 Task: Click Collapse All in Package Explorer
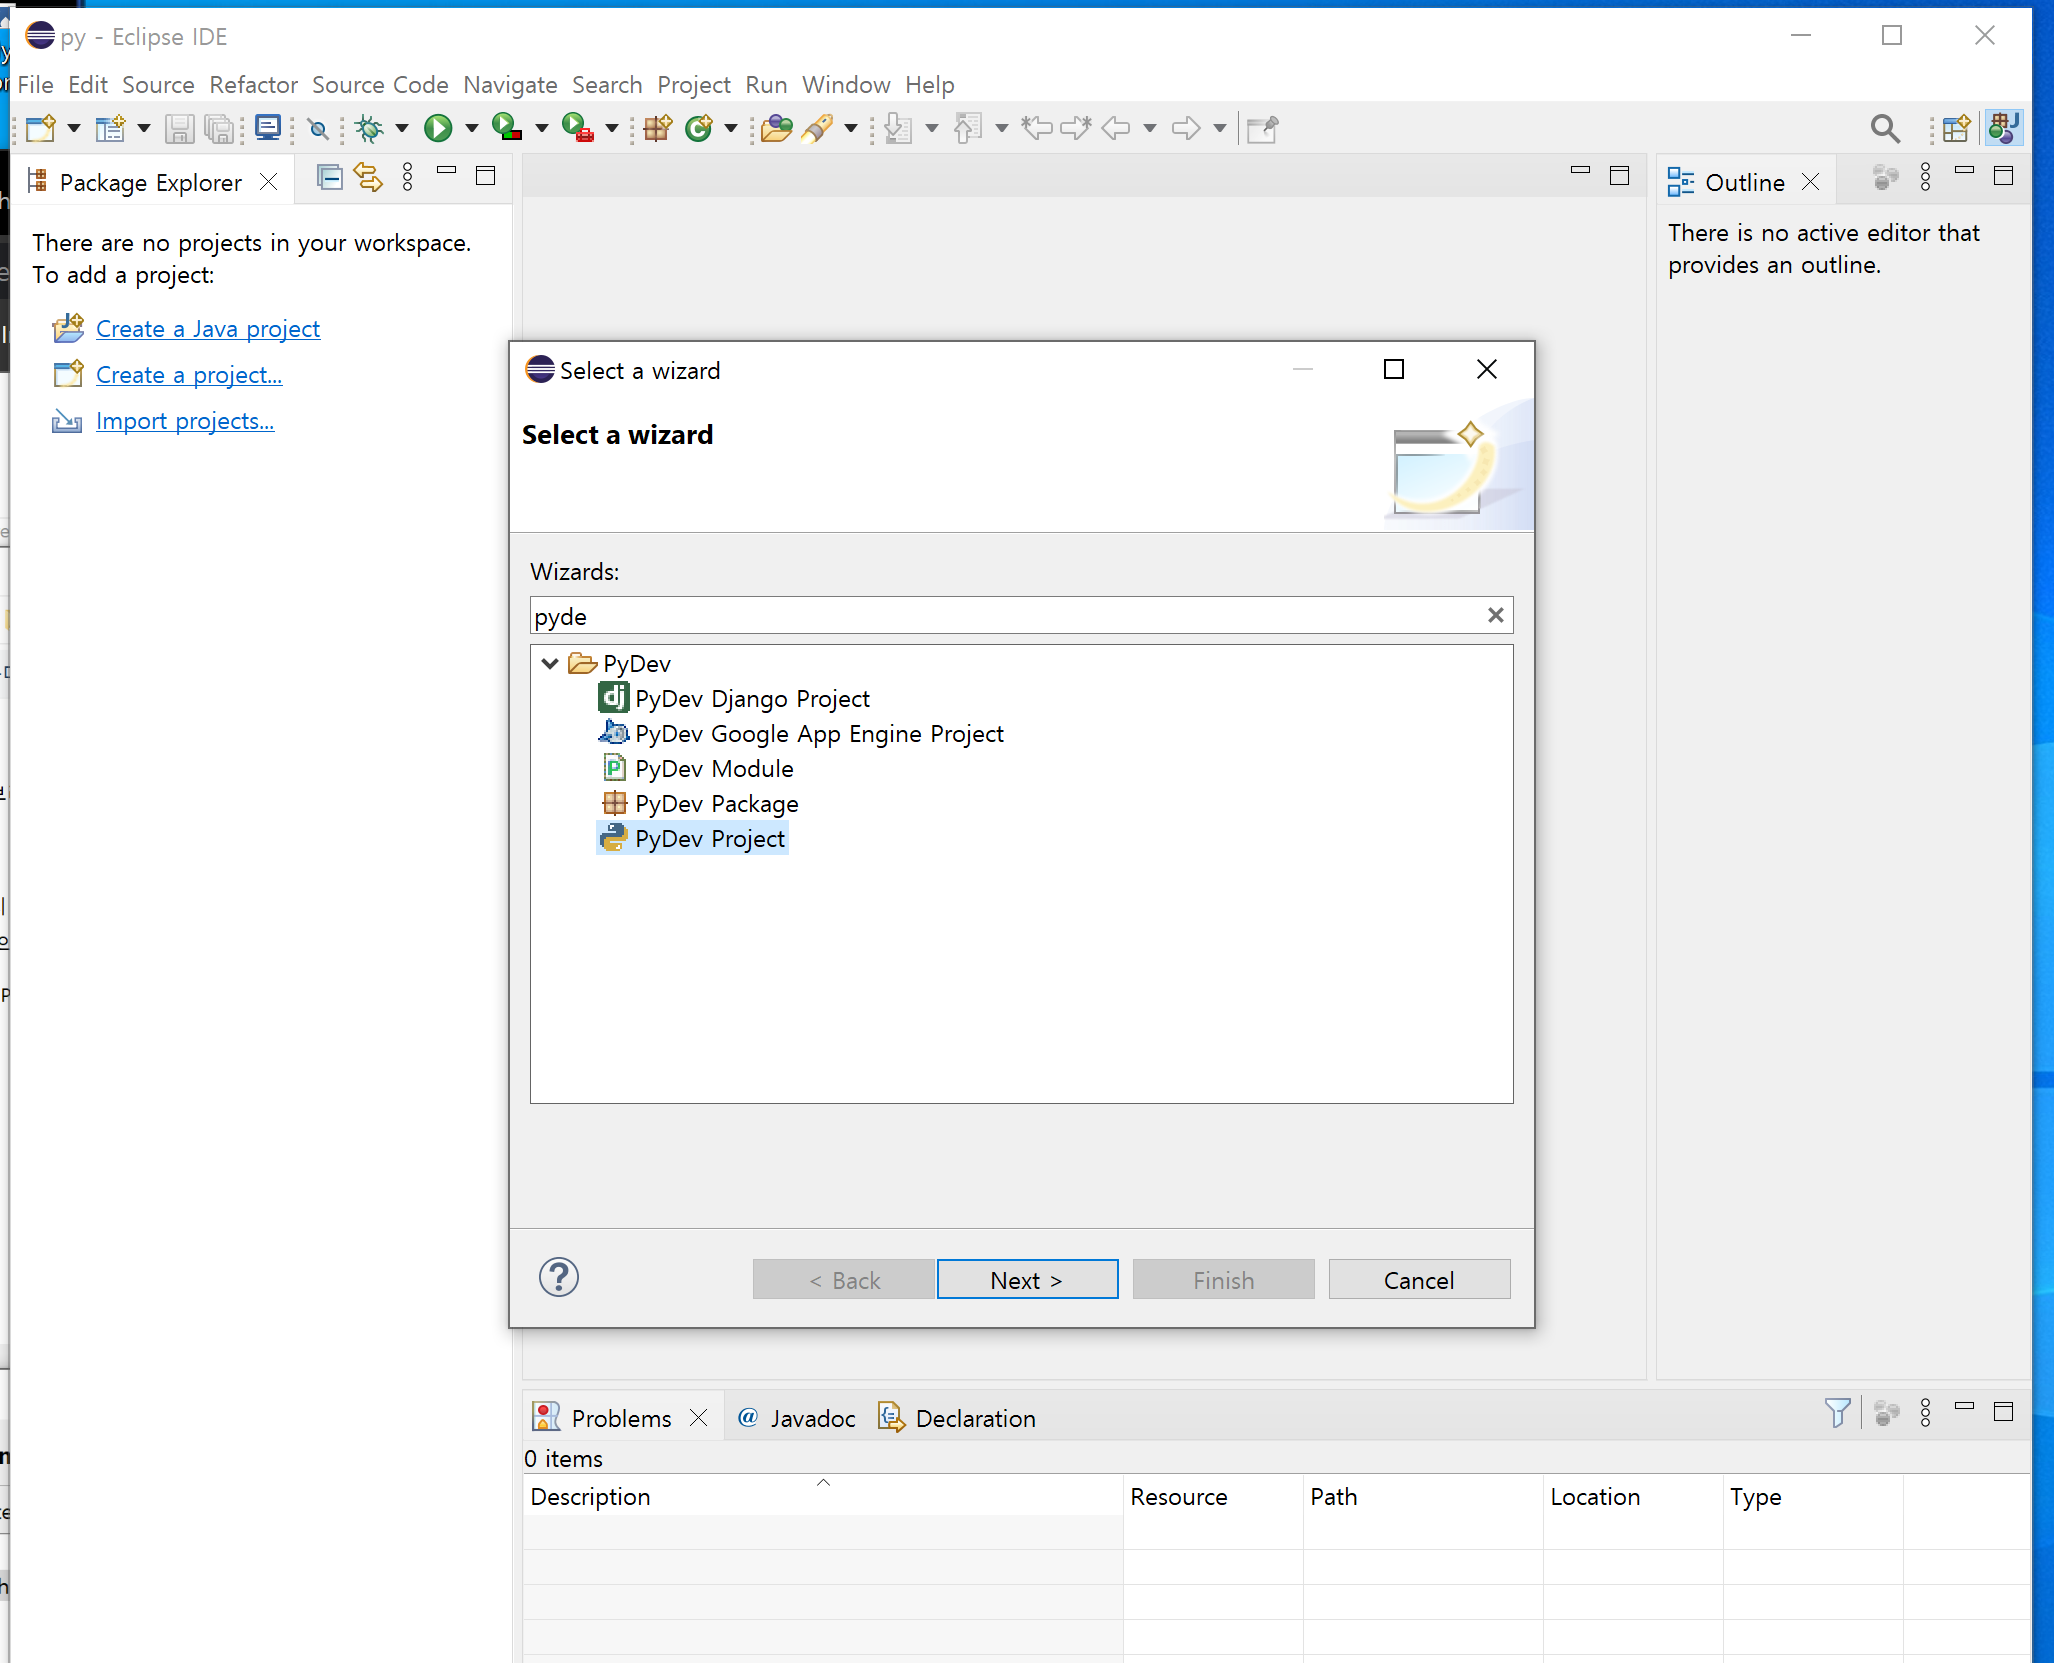[x=329, y=177]
